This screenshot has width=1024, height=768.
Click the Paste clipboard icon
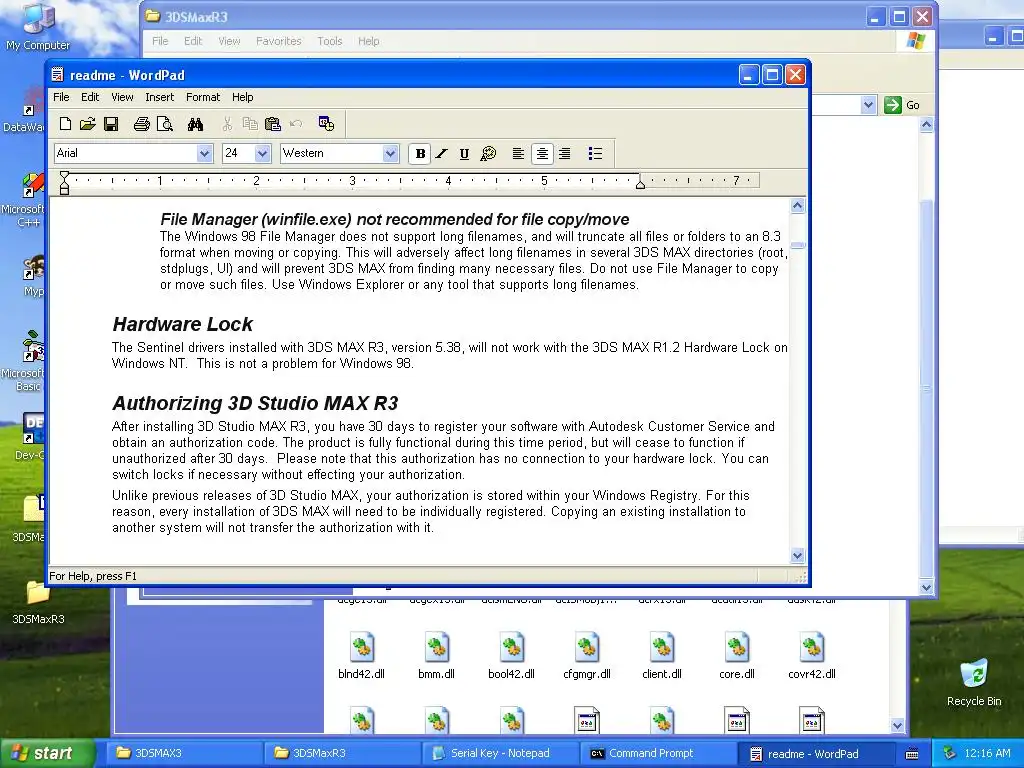(272, 123)
